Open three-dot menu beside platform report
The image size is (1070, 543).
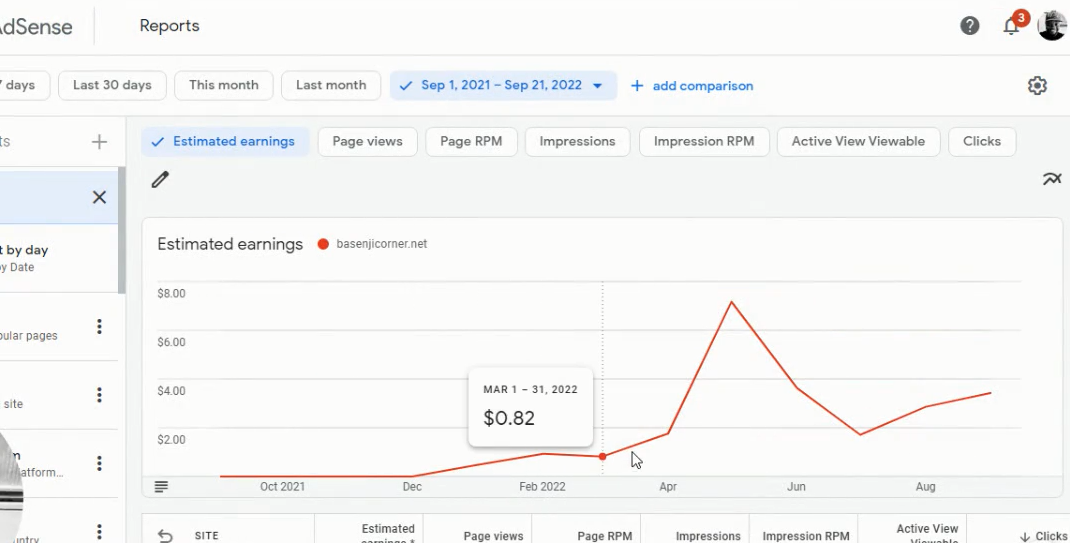pyautogui.click(x=99, y=463)
